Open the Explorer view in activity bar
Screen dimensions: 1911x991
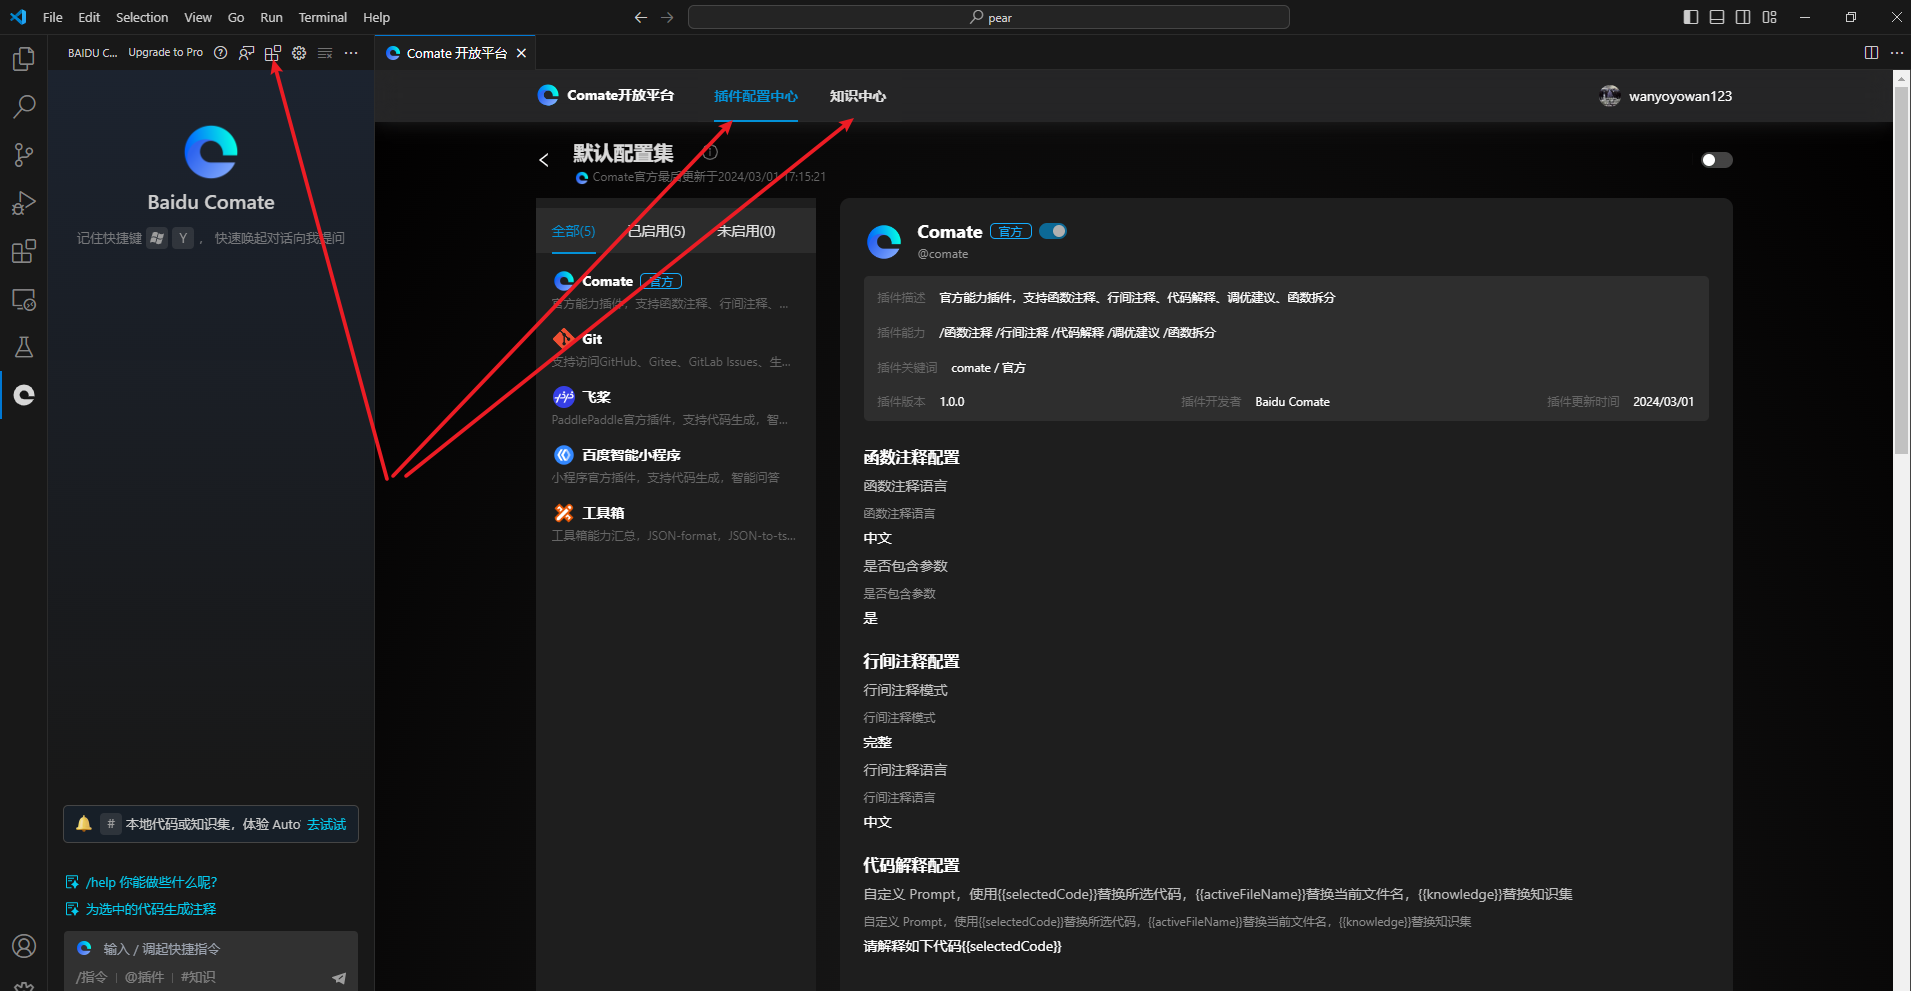tap(24, 59)
